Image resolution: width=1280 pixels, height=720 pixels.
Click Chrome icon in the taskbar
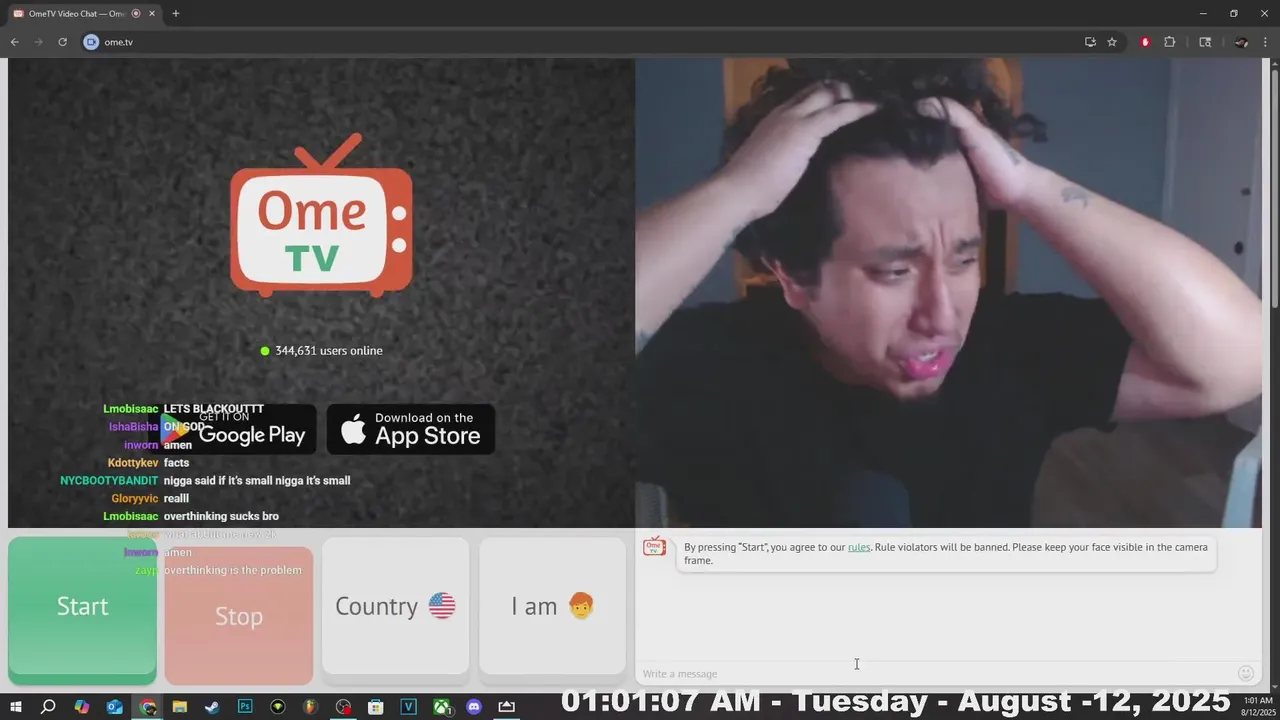[148, 707]
